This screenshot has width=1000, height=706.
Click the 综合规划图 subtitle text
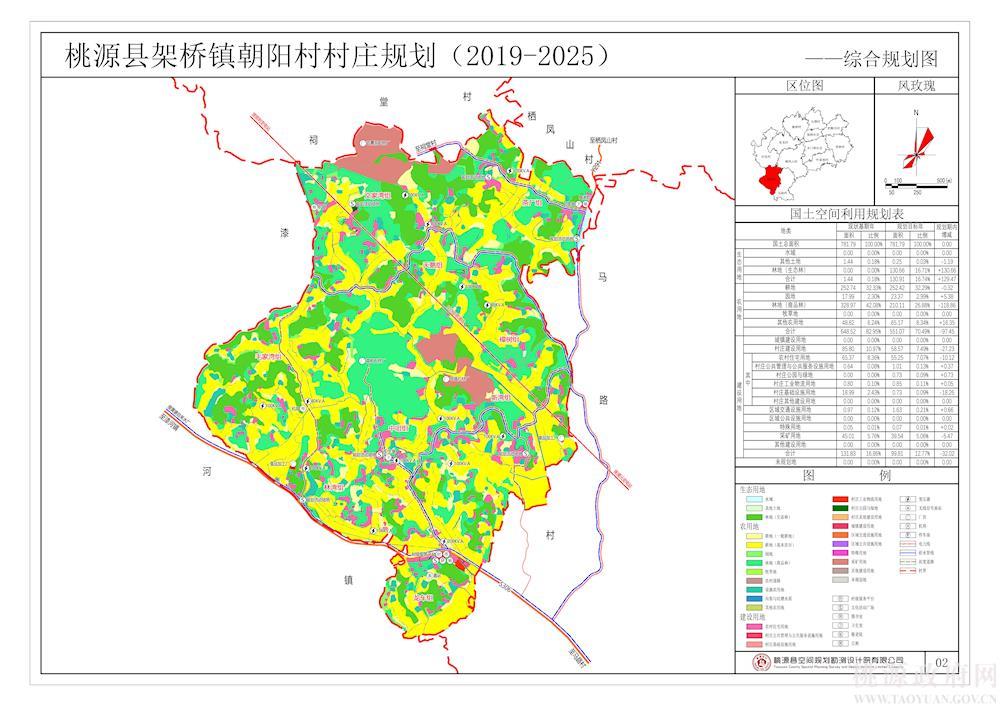(x=890, y=58)
